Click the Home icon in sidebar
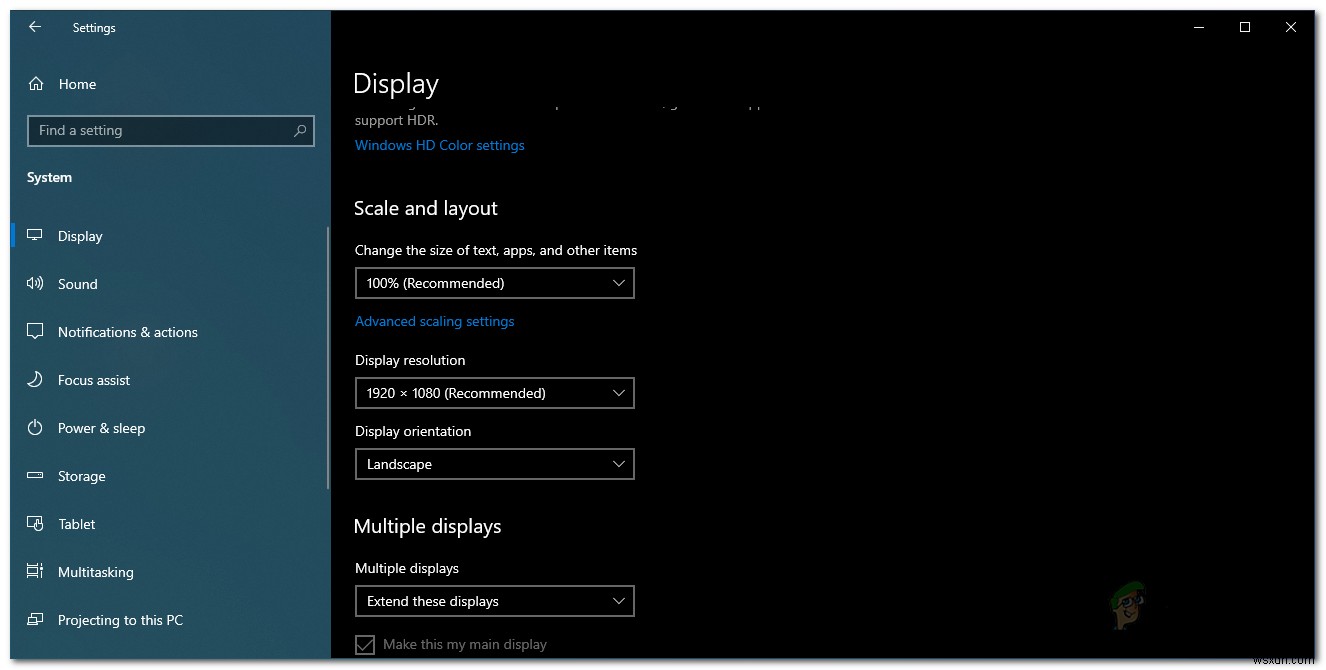The image size is (1326, 670). tap(36, 84)
